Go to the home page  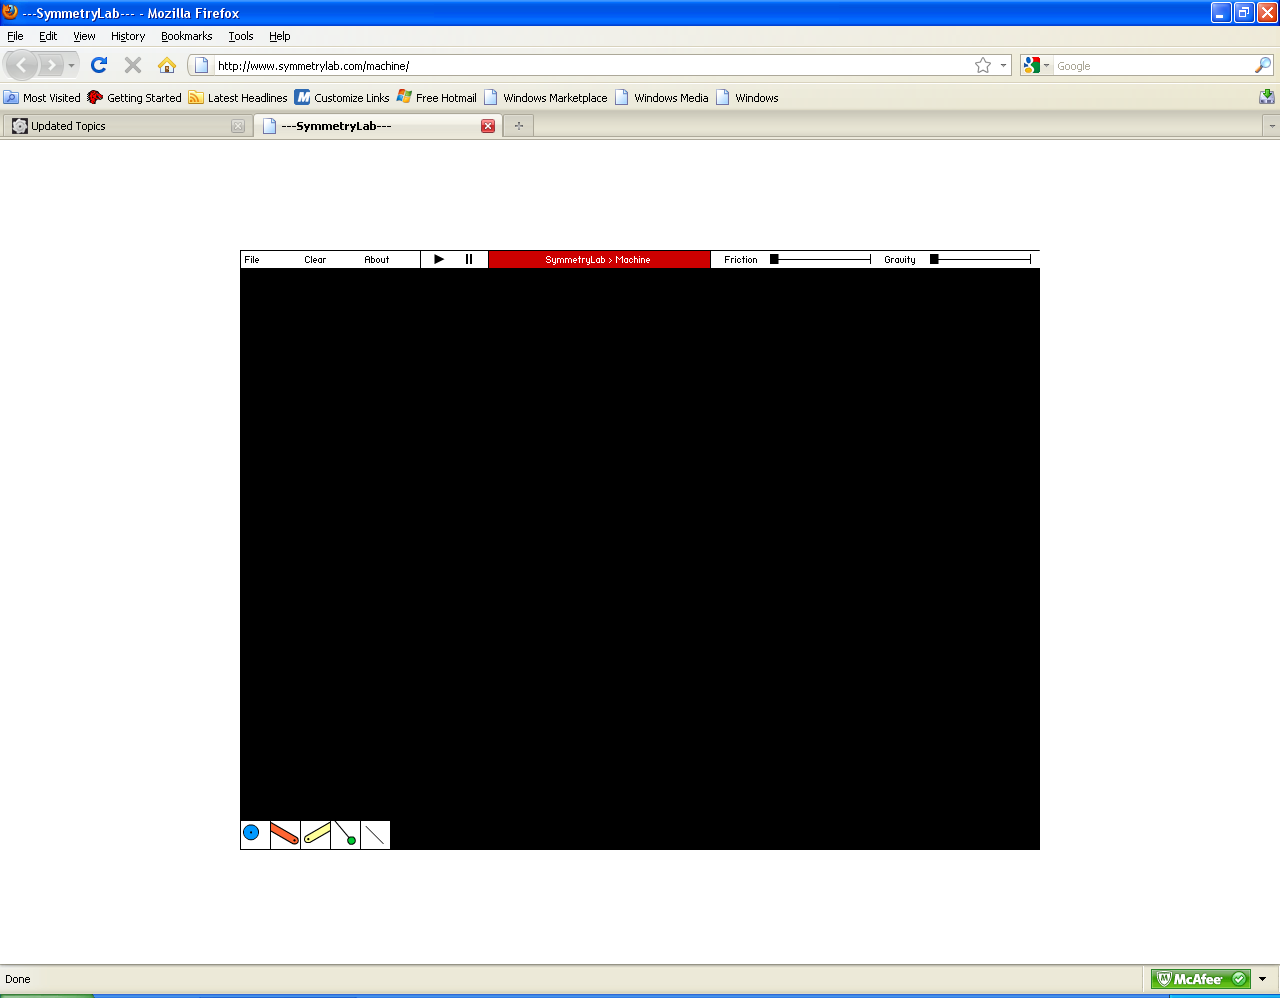(167, 65)
